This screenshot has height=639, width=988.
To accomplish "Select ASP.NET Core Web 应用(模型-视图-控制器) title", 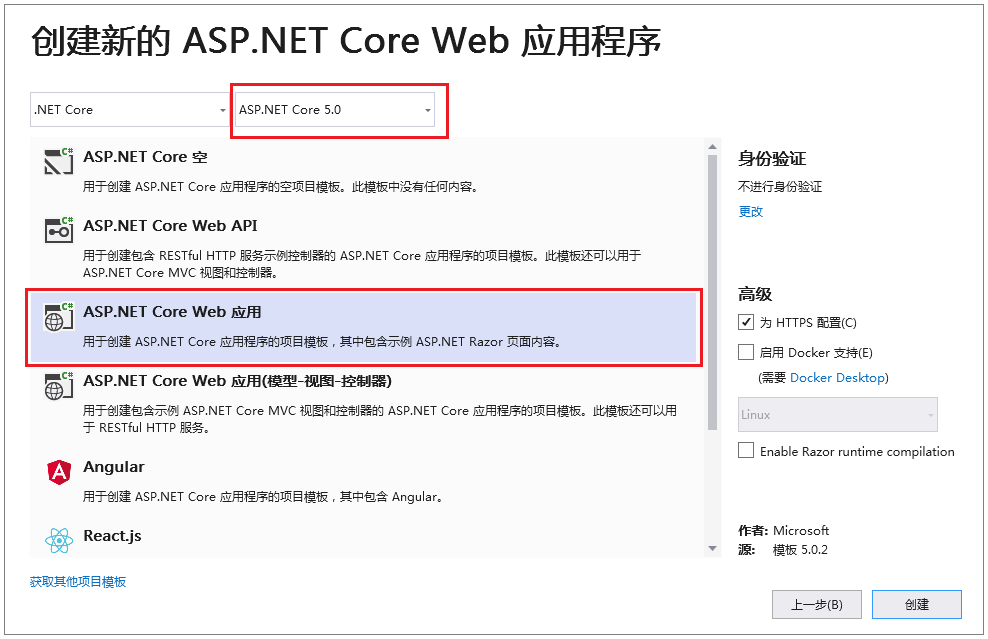I will pos(238,381).
